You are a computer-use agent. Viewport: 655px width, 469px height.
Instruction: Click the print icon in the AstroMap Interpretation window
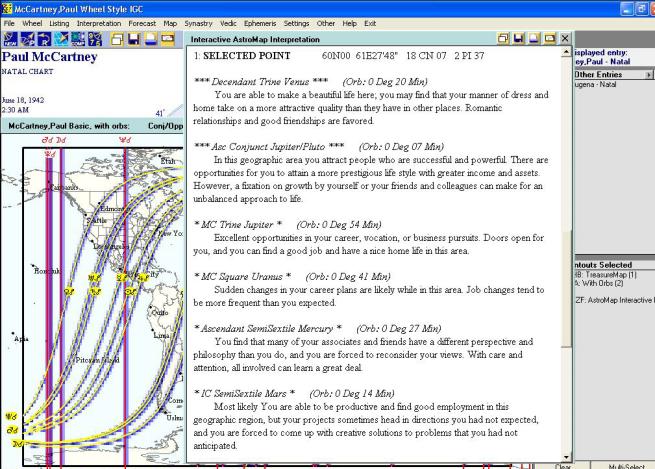click(534, 38)
